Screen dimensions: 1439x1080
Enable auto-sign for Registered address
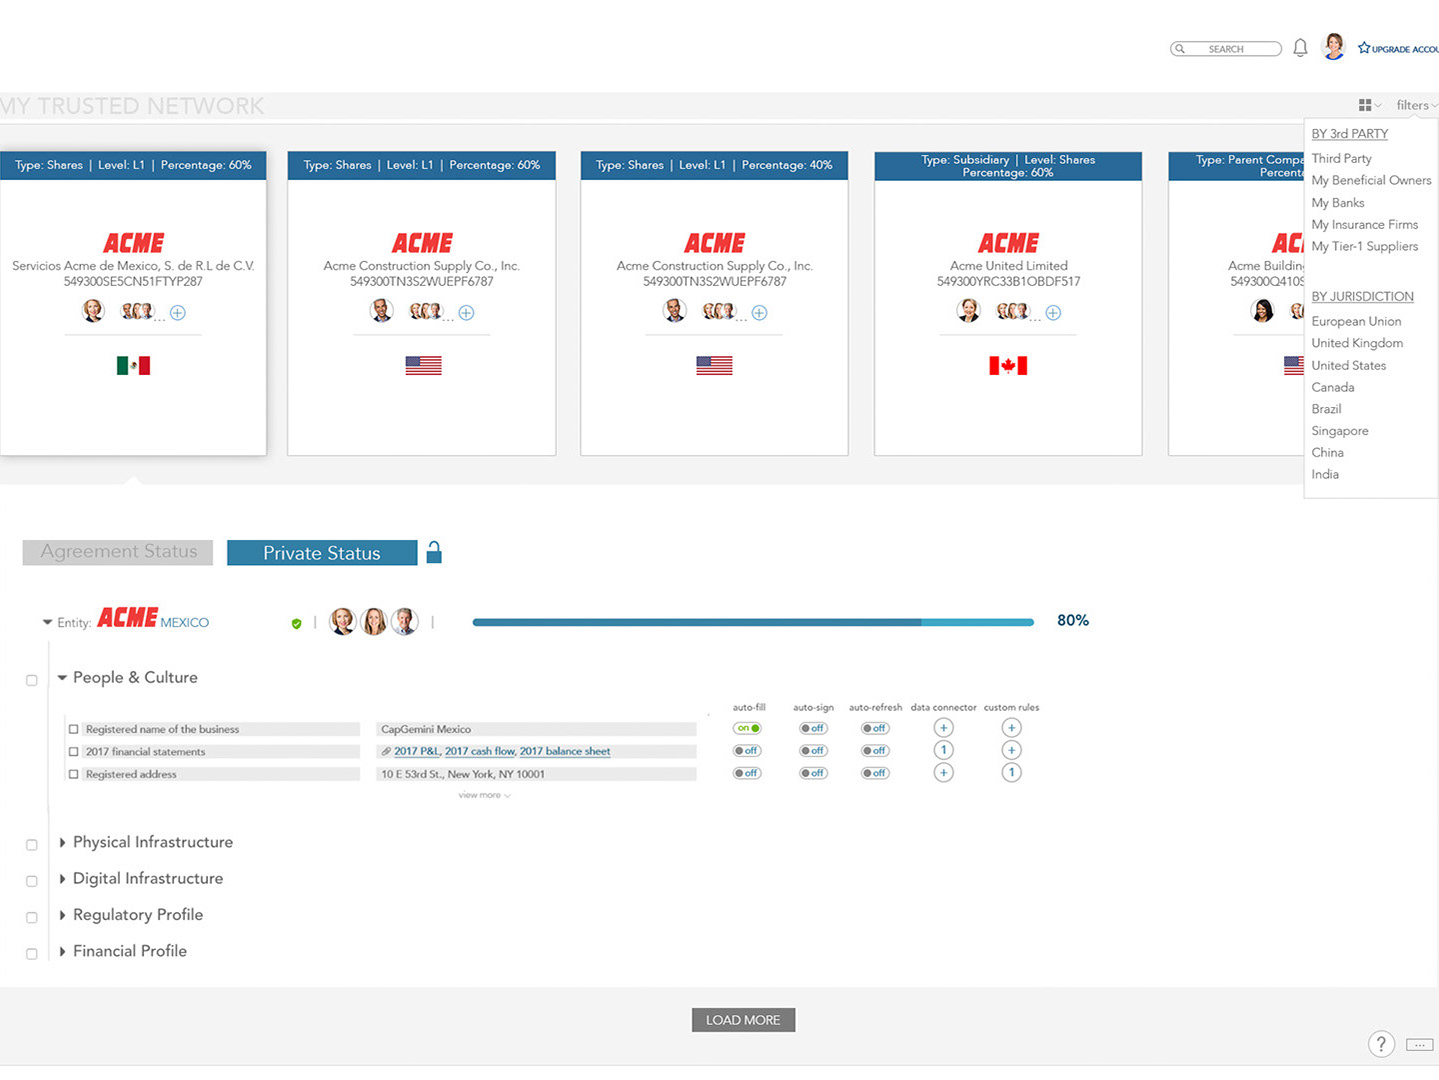tap(813, 773)
